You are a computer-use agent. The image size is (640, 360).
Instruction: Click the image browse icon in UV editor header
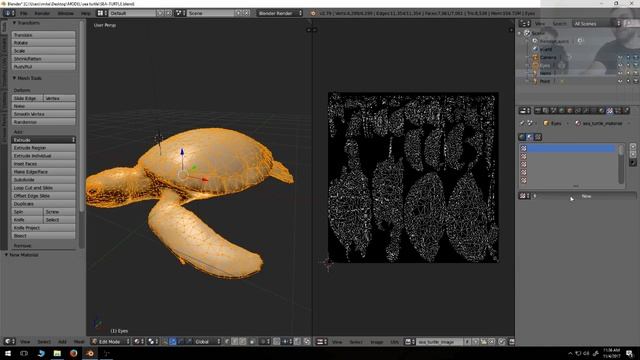[x=409, y=342]
